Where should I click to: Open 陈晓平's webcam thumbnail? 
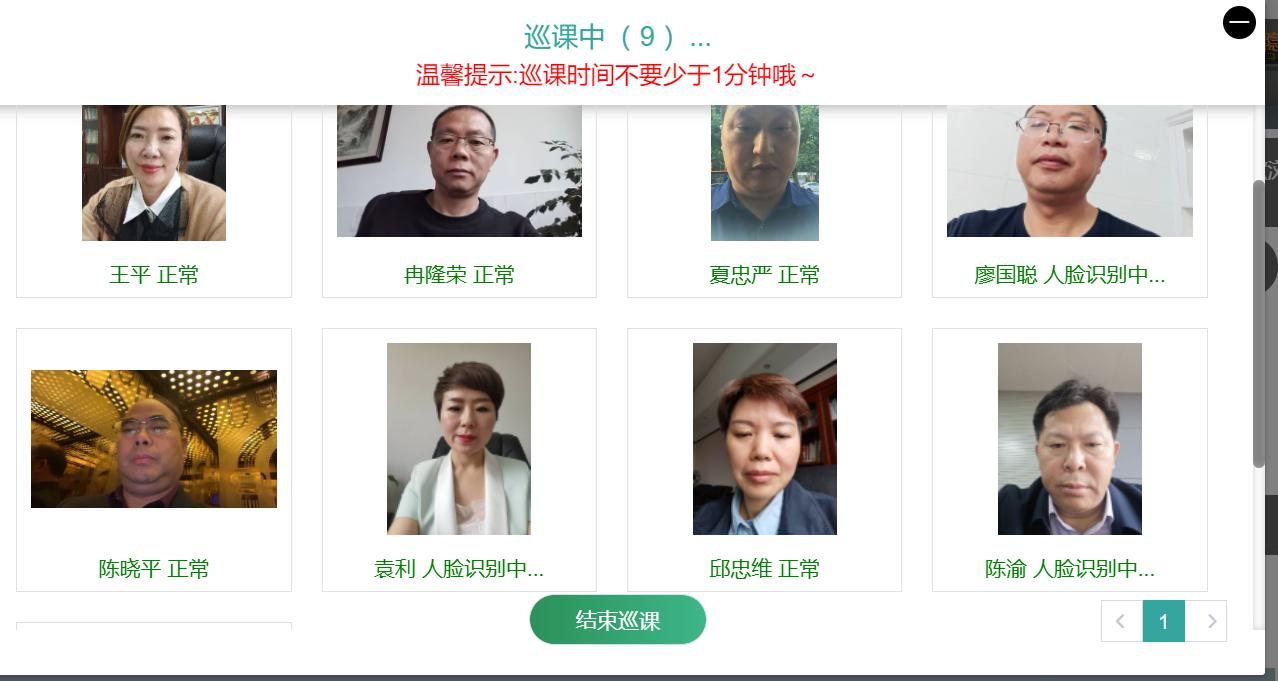coord(154,439)
